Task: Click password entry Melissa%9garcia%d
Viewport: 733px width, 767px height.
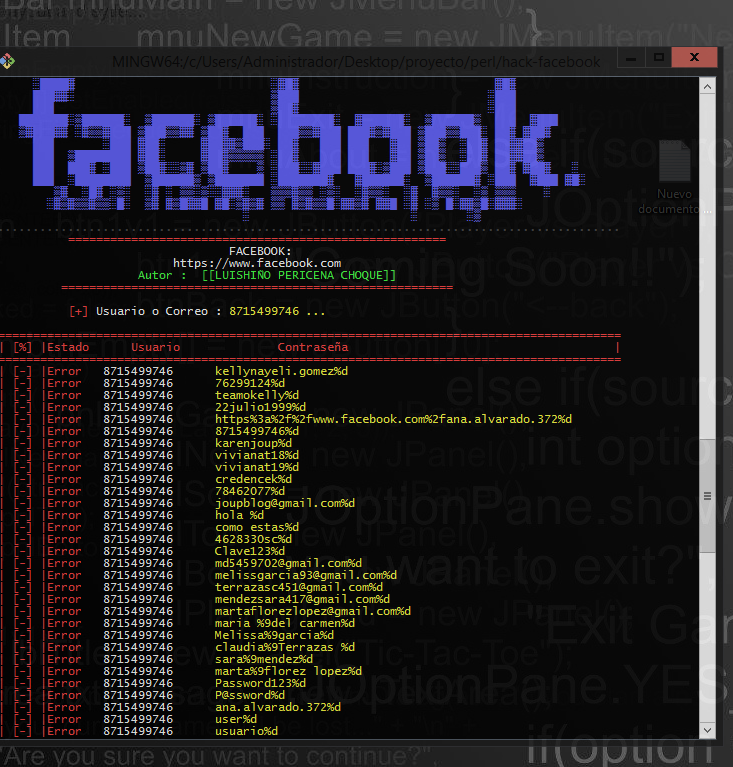Action: coord(275,635)
